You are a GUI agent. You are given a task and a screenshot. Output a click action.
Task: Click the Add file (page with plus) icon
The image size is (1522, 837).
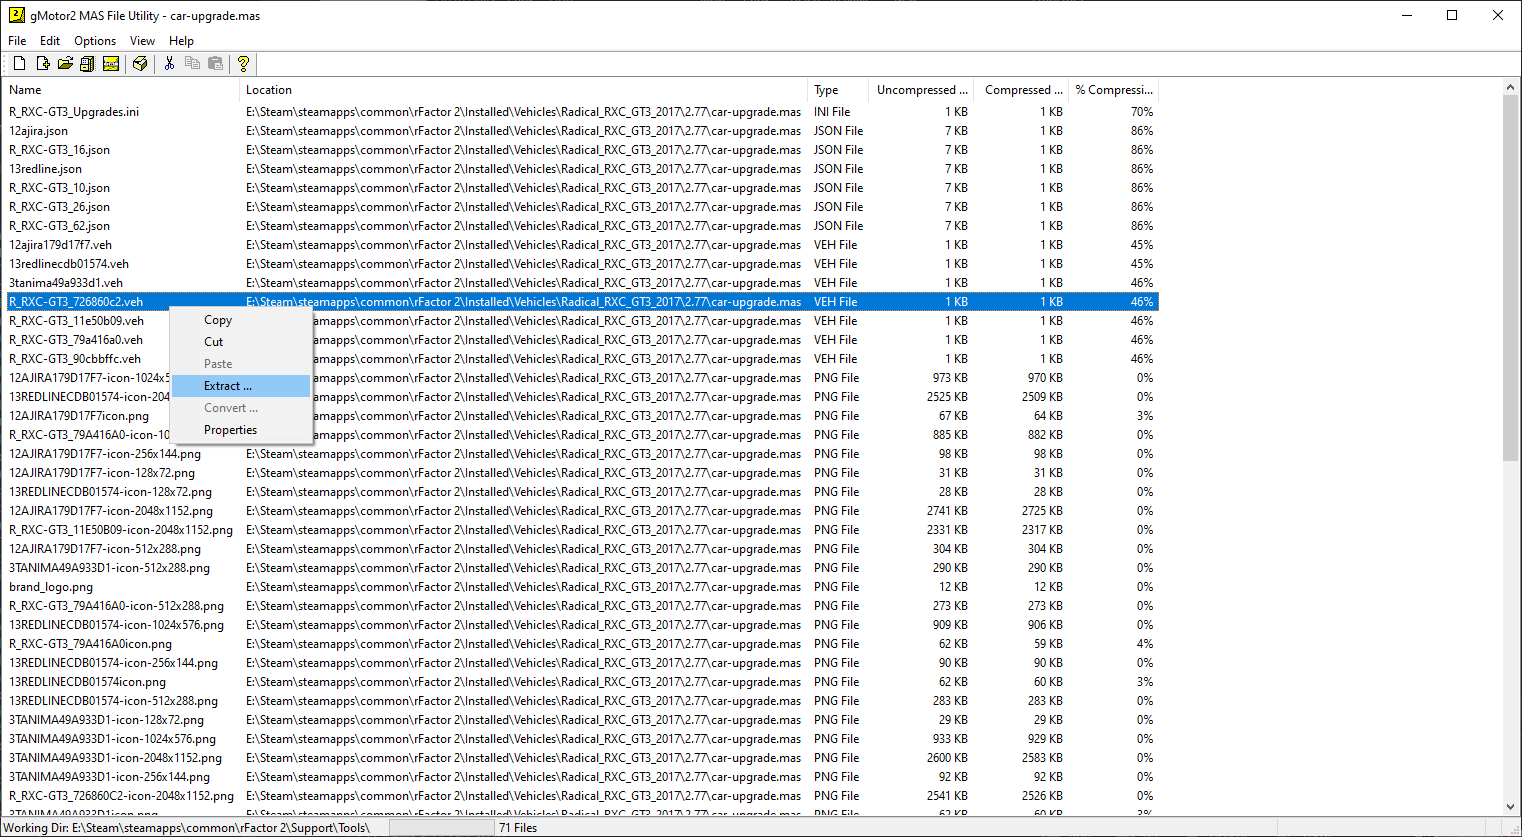pyautogui.click(x=42, y=64)
